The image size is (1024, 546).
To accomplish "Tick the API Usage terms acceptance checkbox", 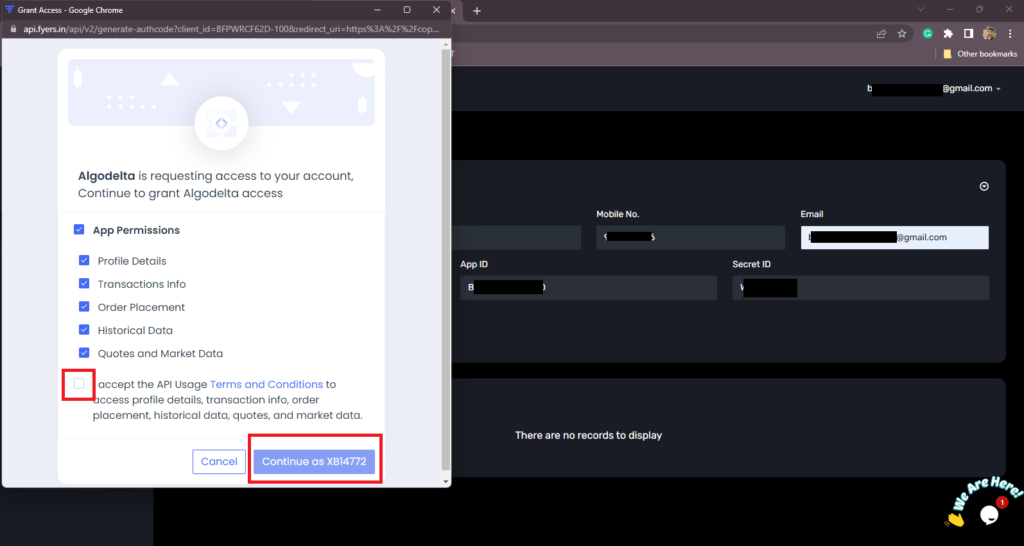I will pyautogui.click(x=79, y=383).
